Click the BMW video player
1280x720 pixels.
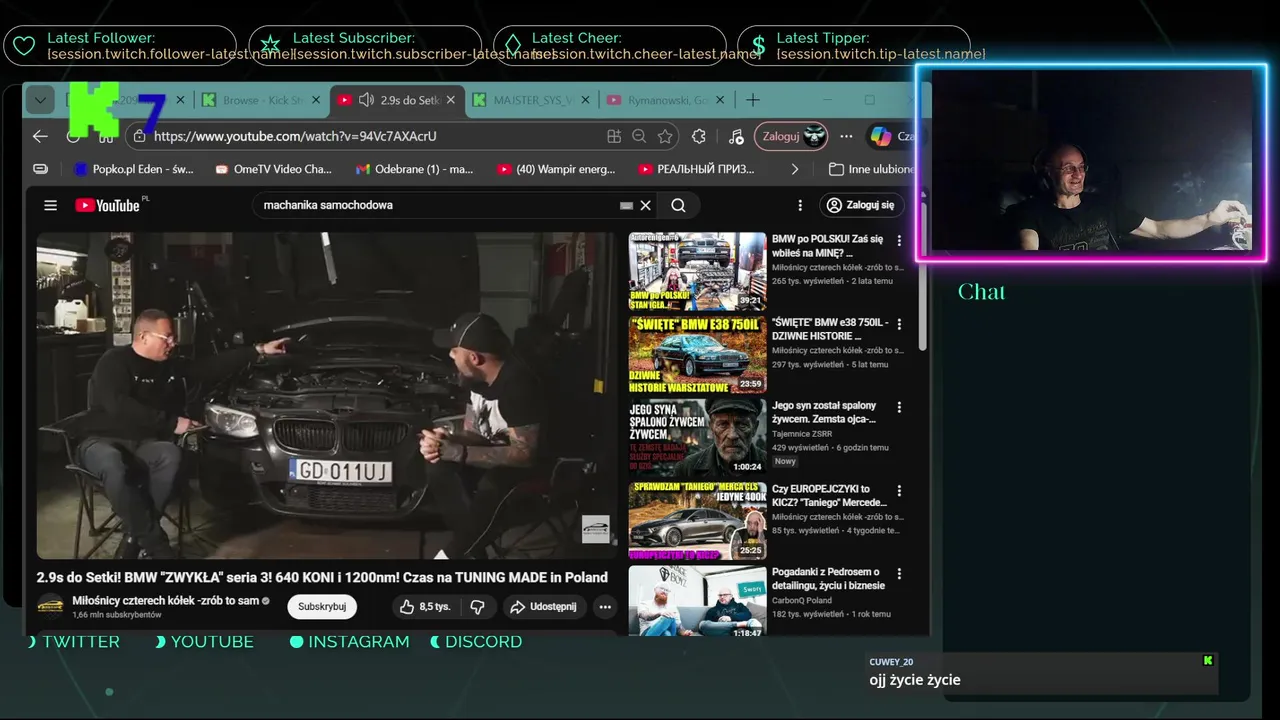click(327, 395)
